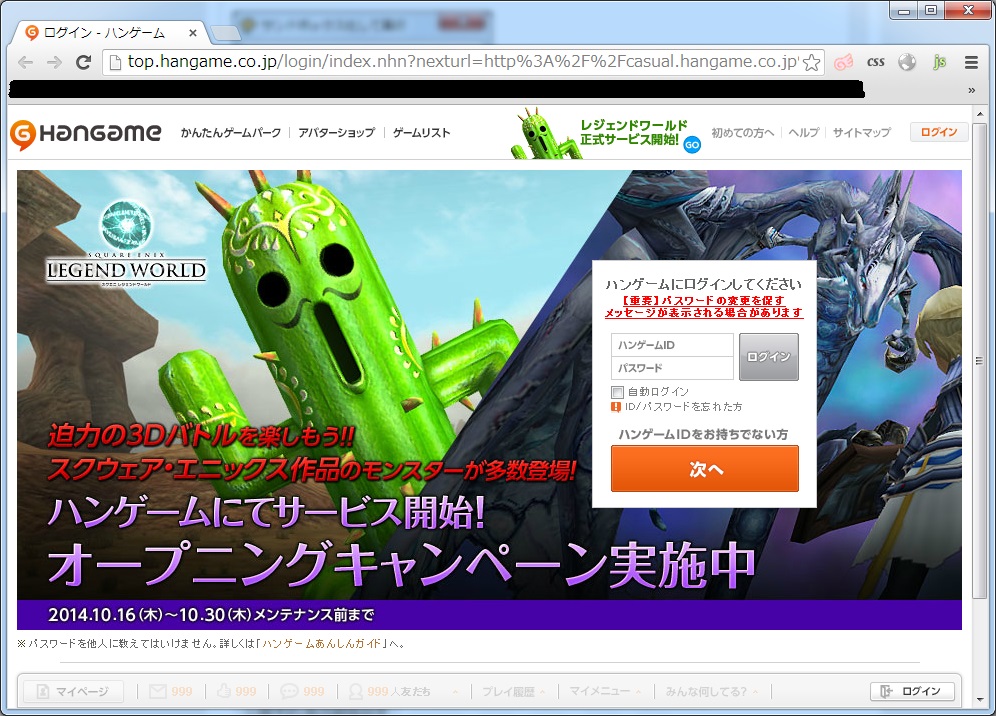Open 初めての方へ link
This screenshot has height=716, width=996.
(743, 133)
